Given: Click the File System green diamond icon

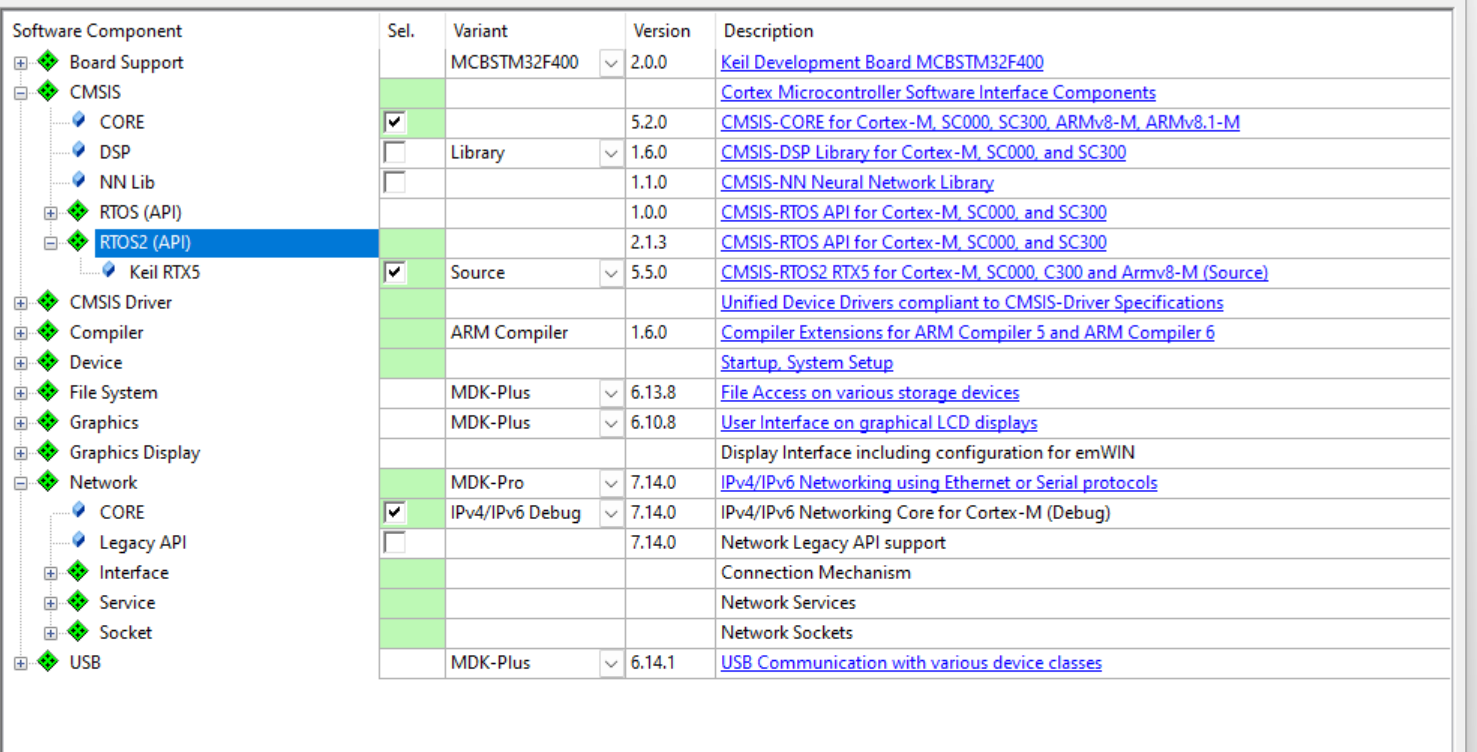Looking at the screenshot, I should (x=48, y=392).
